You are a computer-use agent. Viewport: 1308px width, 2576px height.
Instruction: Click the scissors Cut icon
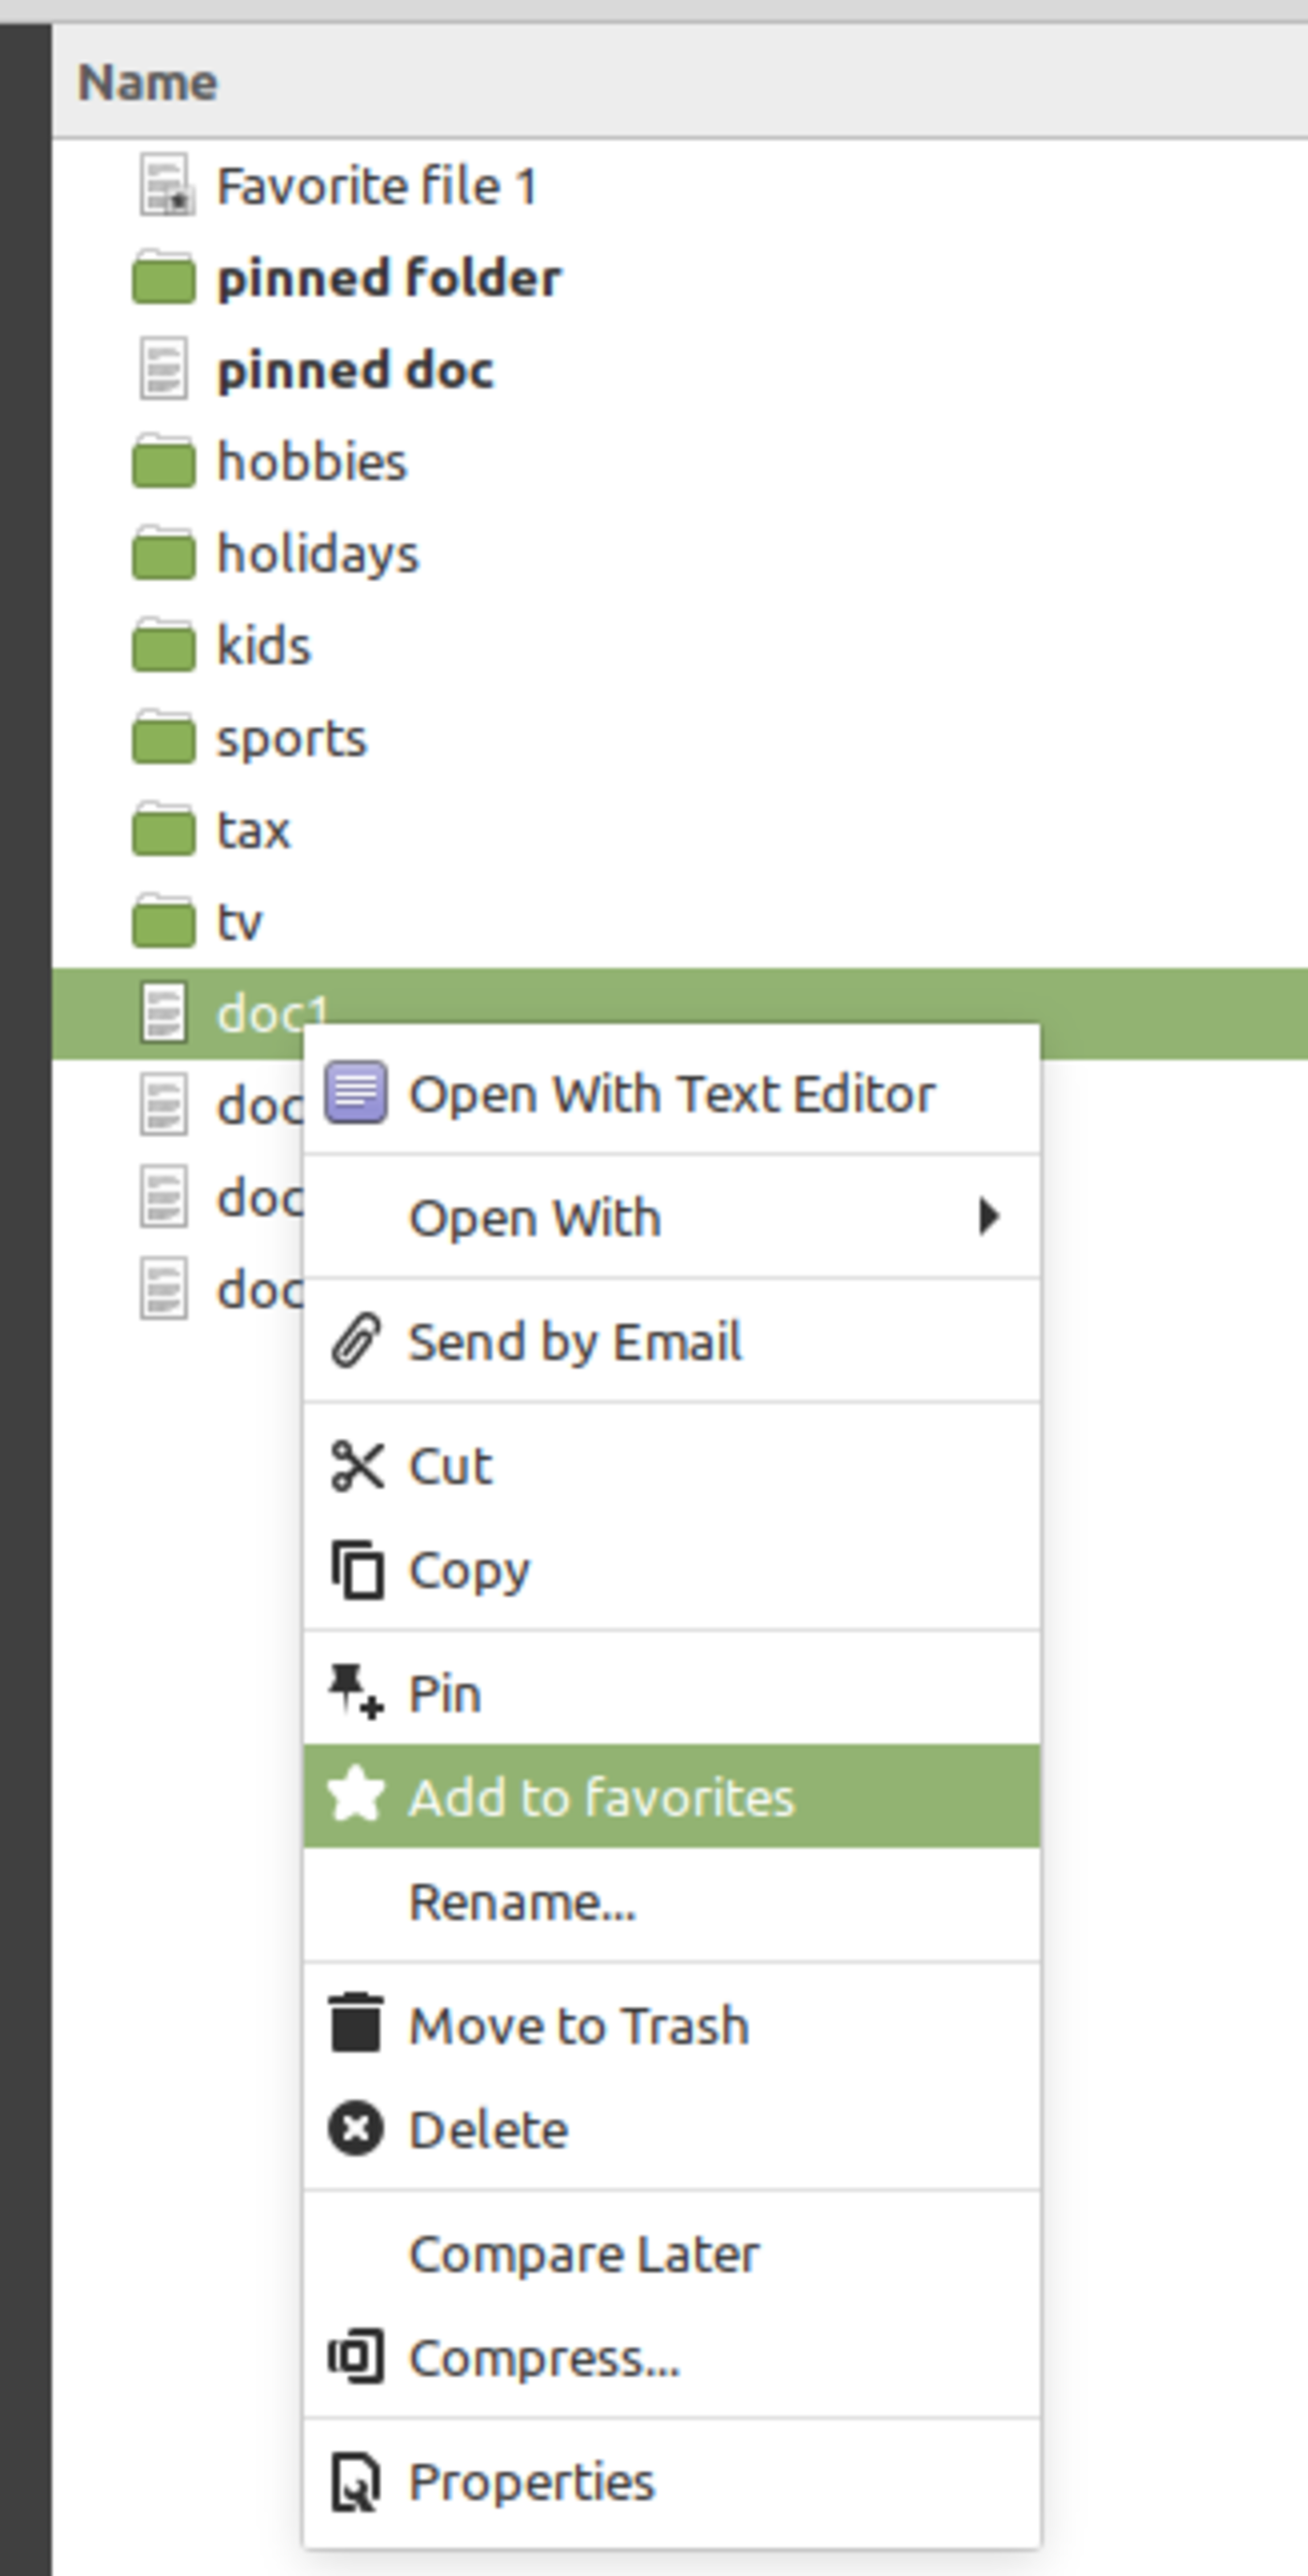click(x=358, y=1466)
